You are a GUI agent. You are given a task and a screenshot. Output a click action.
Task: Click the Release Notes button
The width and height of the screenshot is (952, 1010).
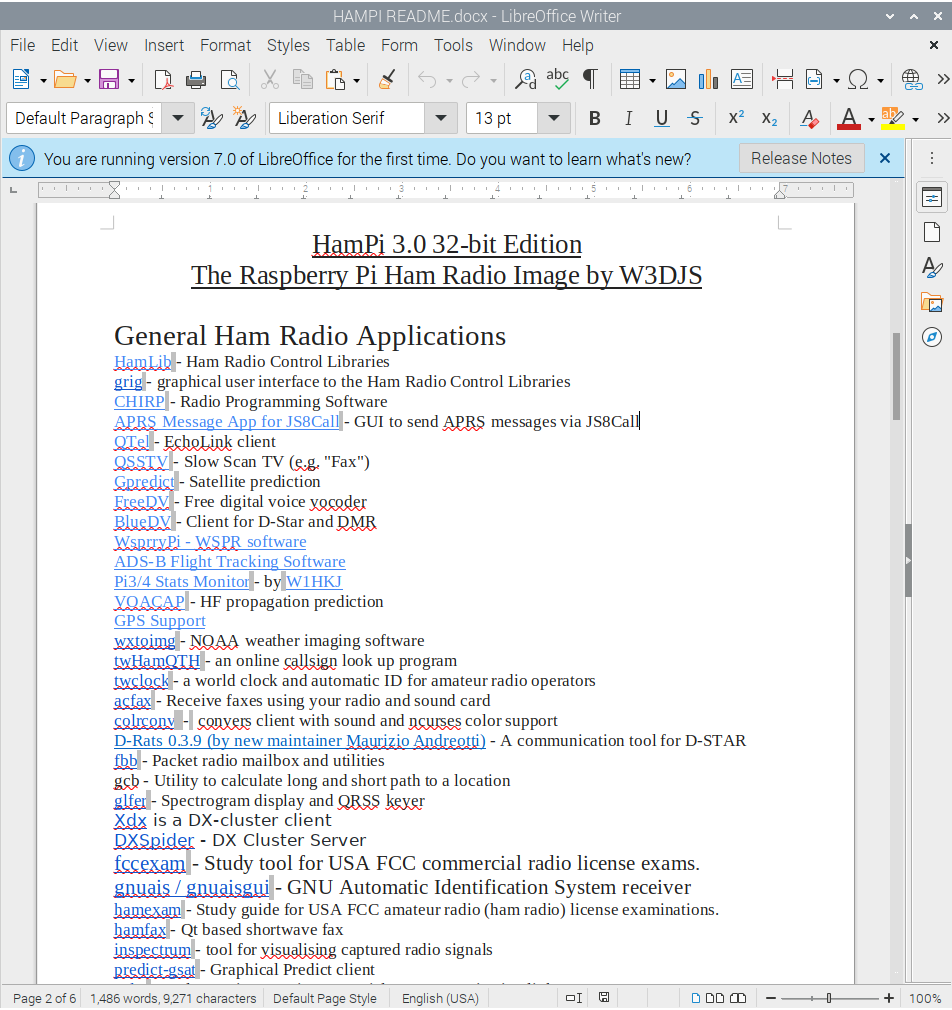[x=802, y=158]
